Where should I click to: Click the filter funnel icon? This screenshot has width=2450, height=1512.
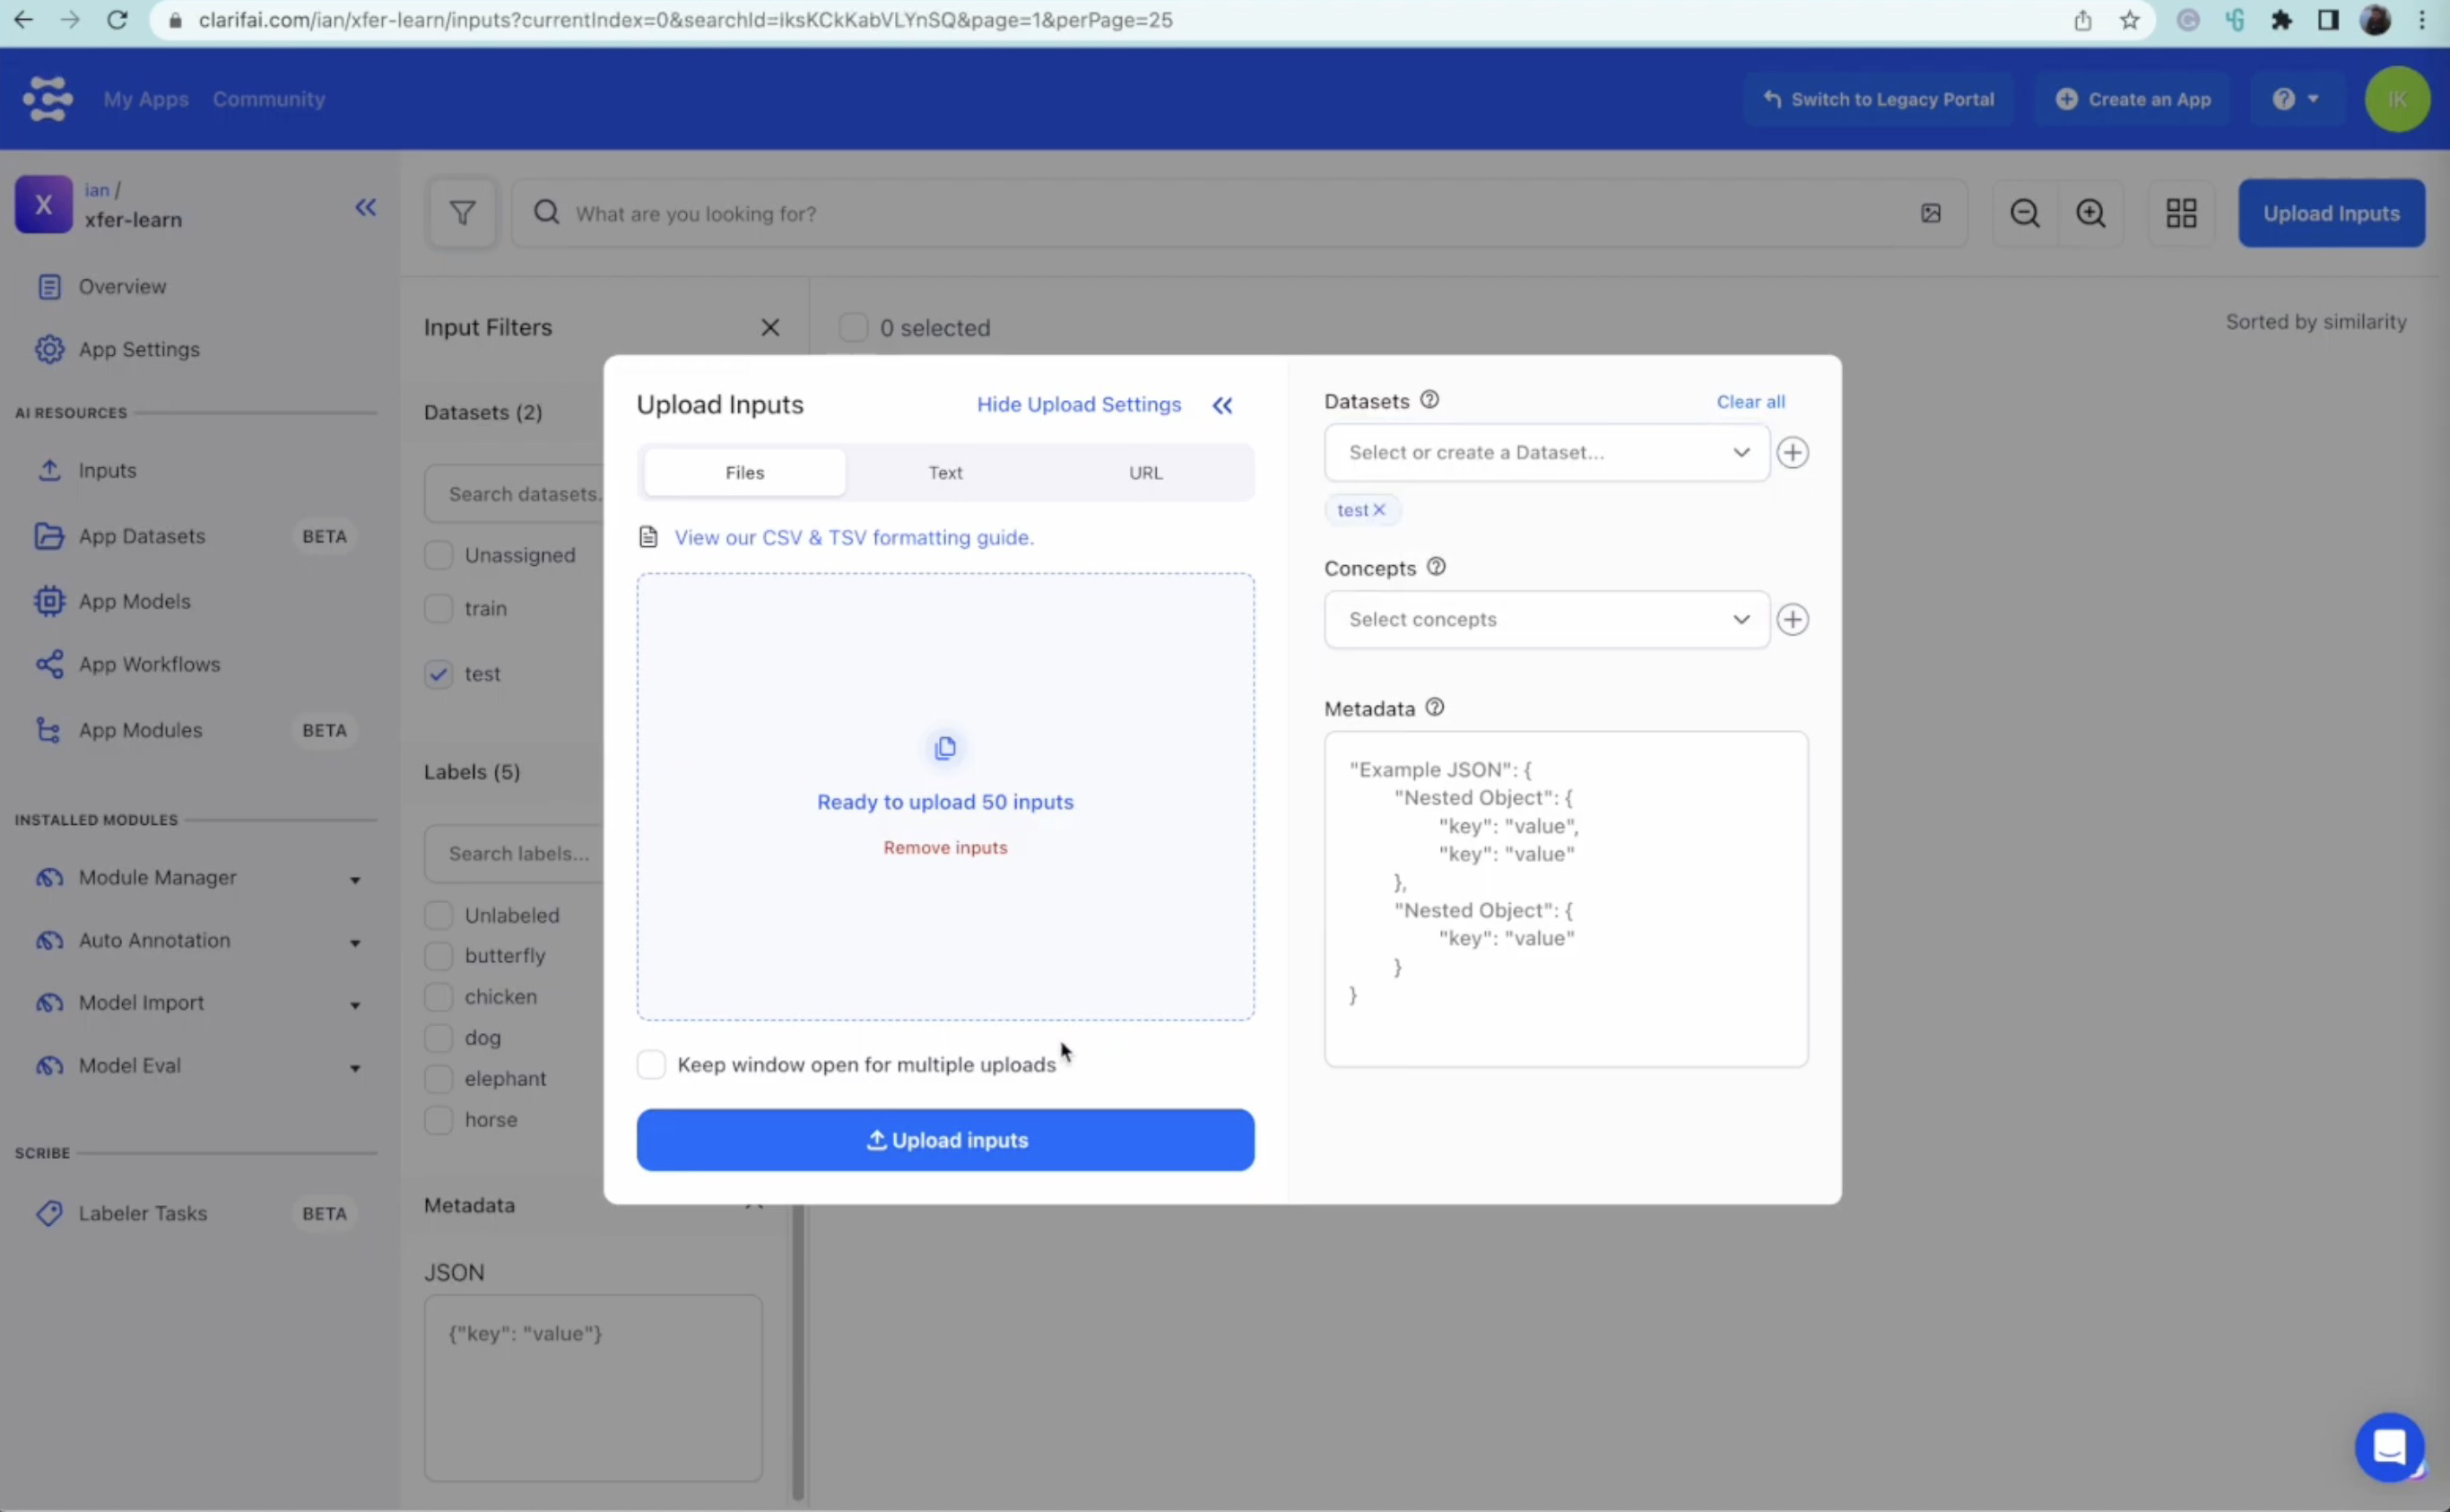(x=462, y=213)
